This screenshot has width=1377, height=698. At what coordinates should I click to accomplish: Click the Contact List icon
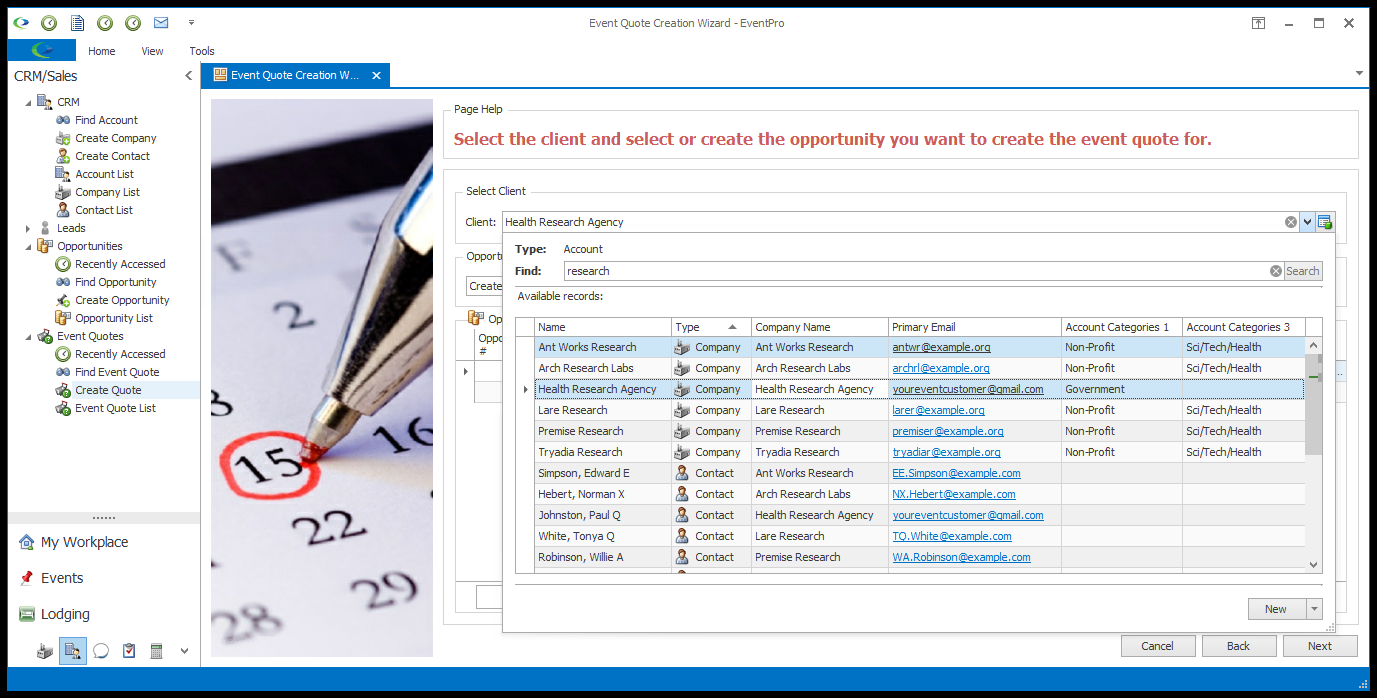(x=63, y=210)
